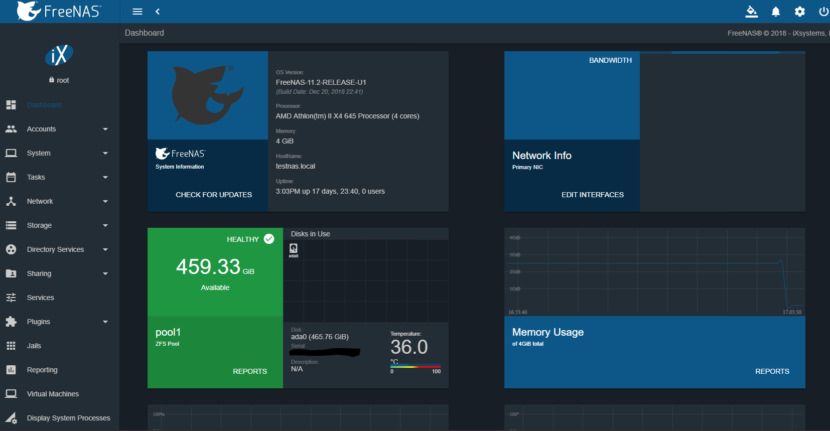Image resolution: width=830 pixels, height=431 pixels.
Task: Click the FreeNAS shark logo tile
Action: tap(208, 95)
